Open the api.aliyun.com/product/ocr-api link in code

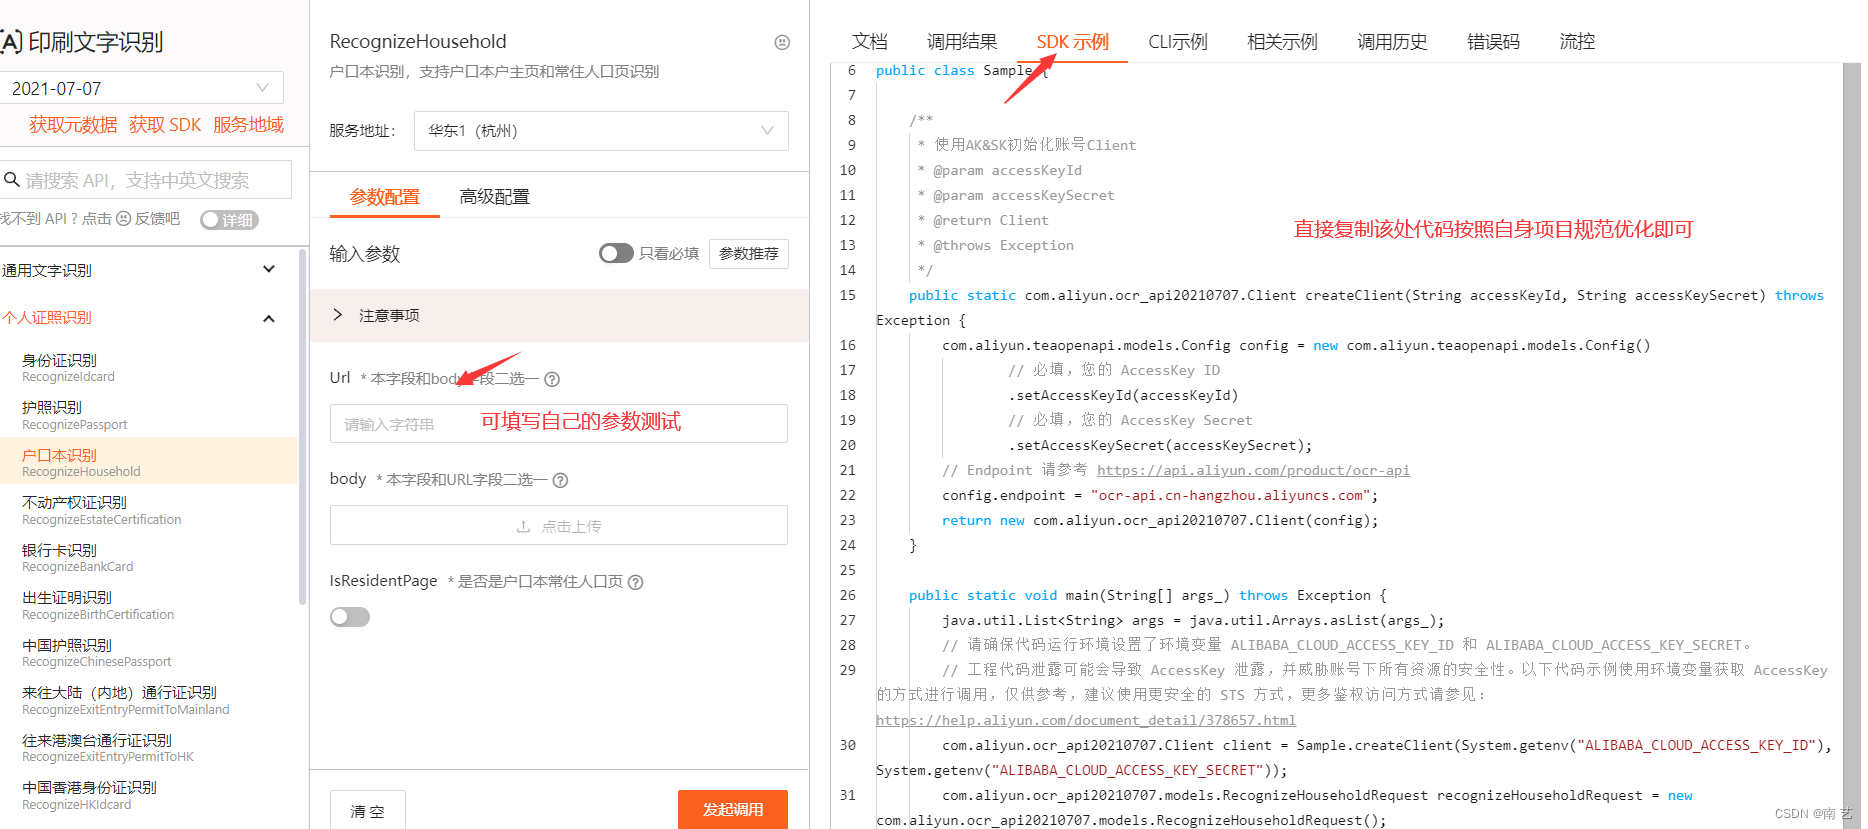(x=1253, y=470)
